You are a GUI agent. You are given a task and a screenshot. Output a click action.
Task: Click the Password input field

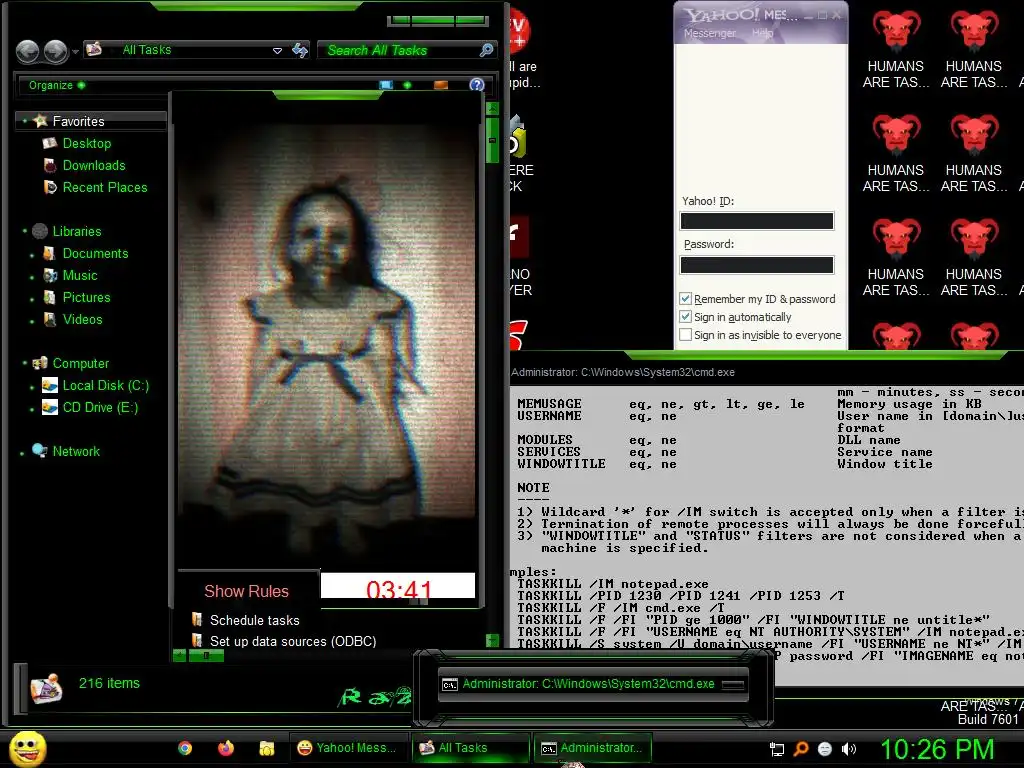[x=757, y=264]
